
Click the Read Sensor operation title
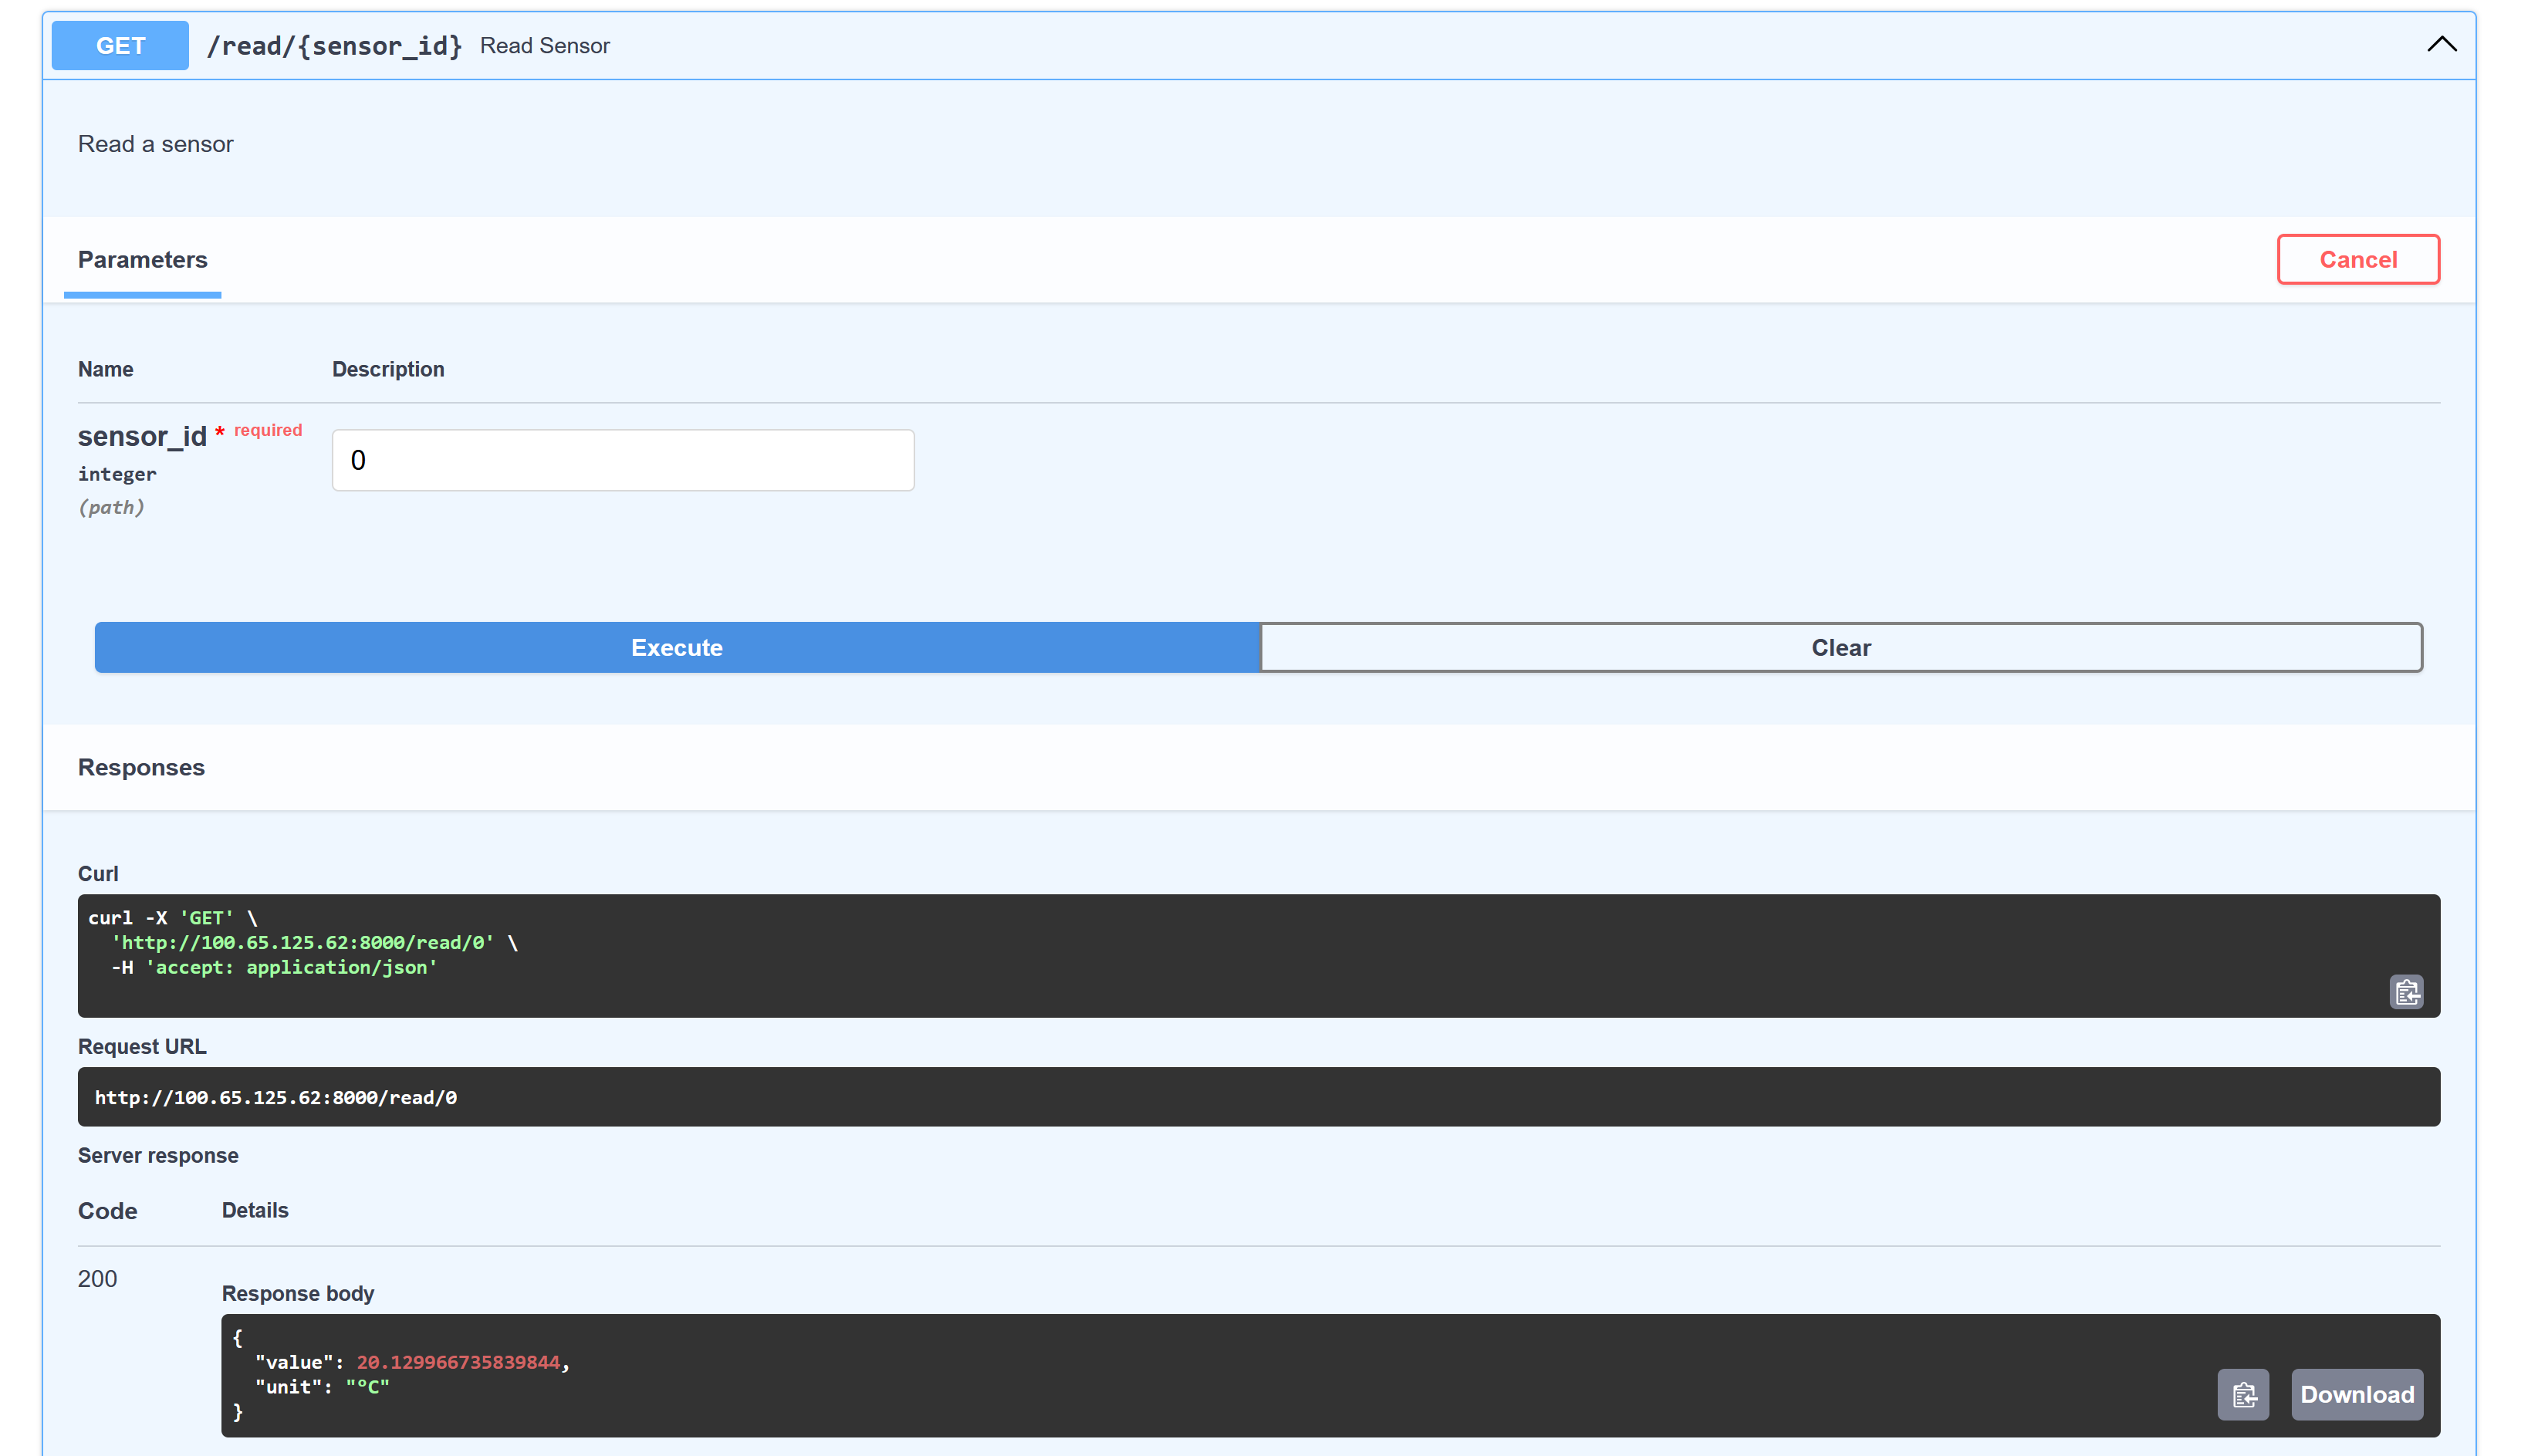pyautogui.click(x=545, y=45)
